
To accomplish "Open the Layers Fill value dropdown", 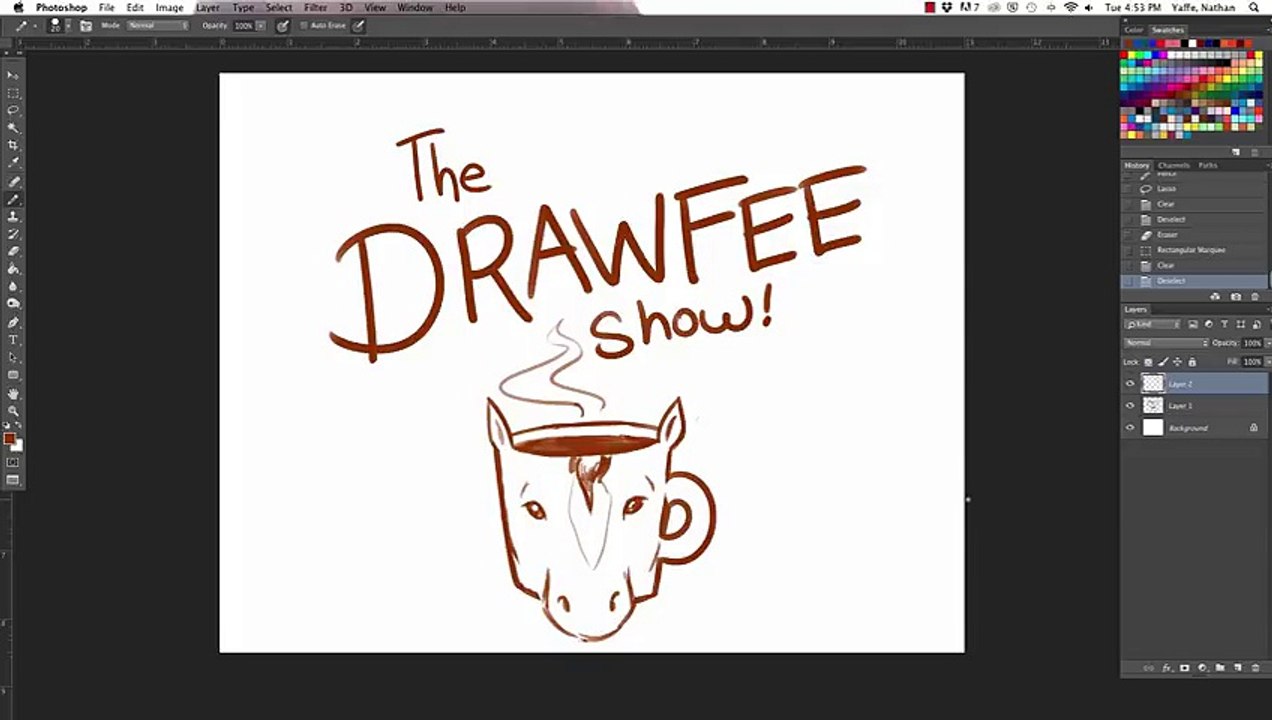I will point(1267,362).
